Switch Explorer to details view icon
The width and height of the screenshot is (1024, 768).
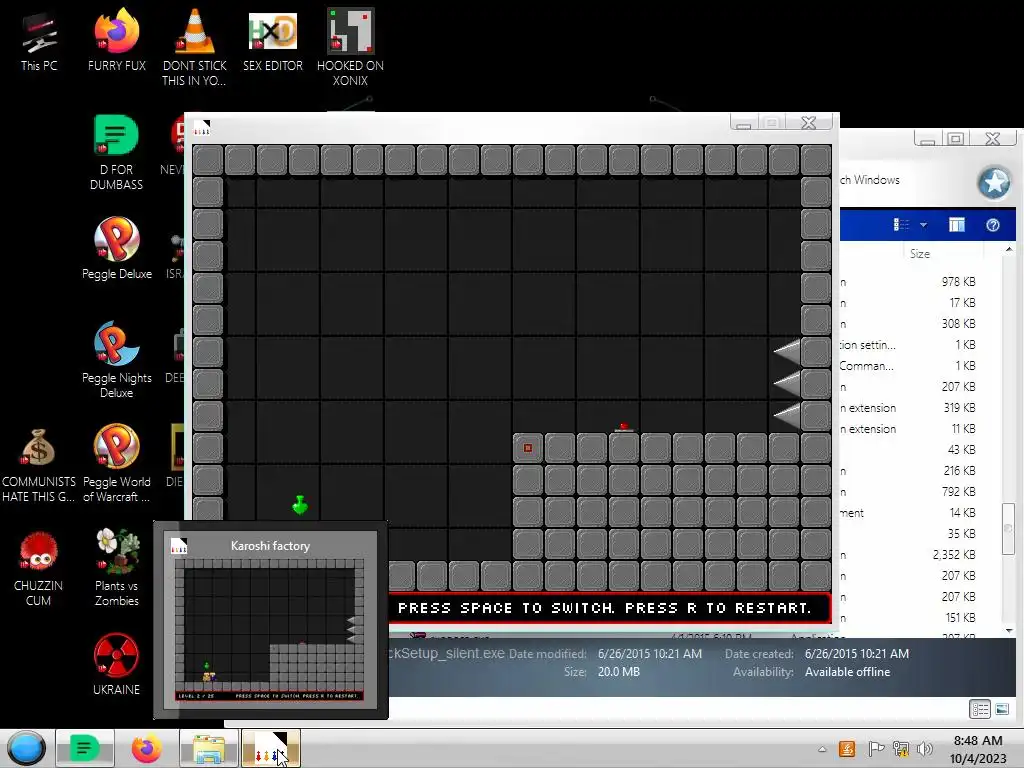click(980, 709)
